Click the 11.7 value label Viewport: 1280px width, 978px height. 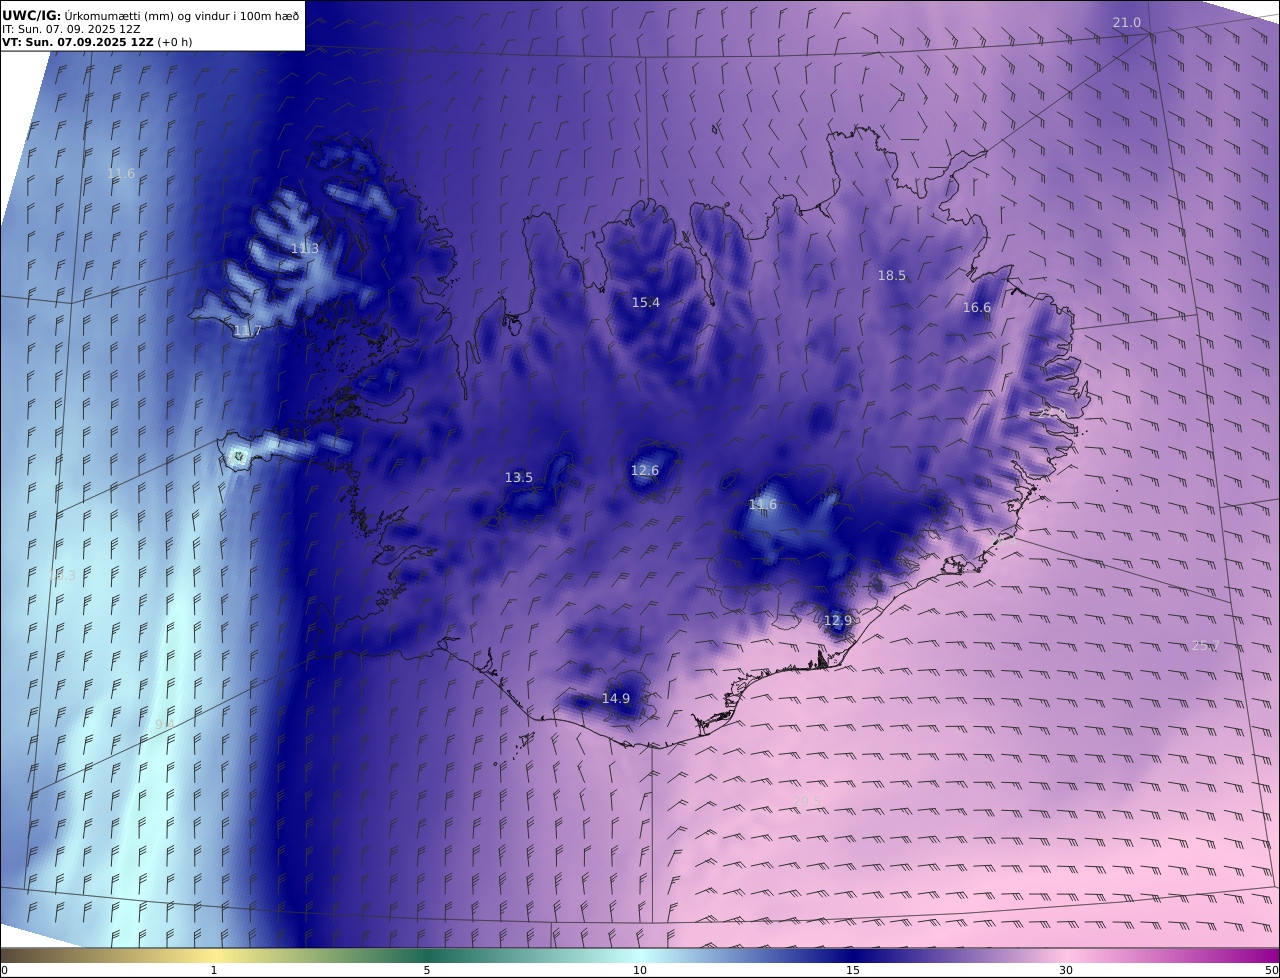(247, 331)
